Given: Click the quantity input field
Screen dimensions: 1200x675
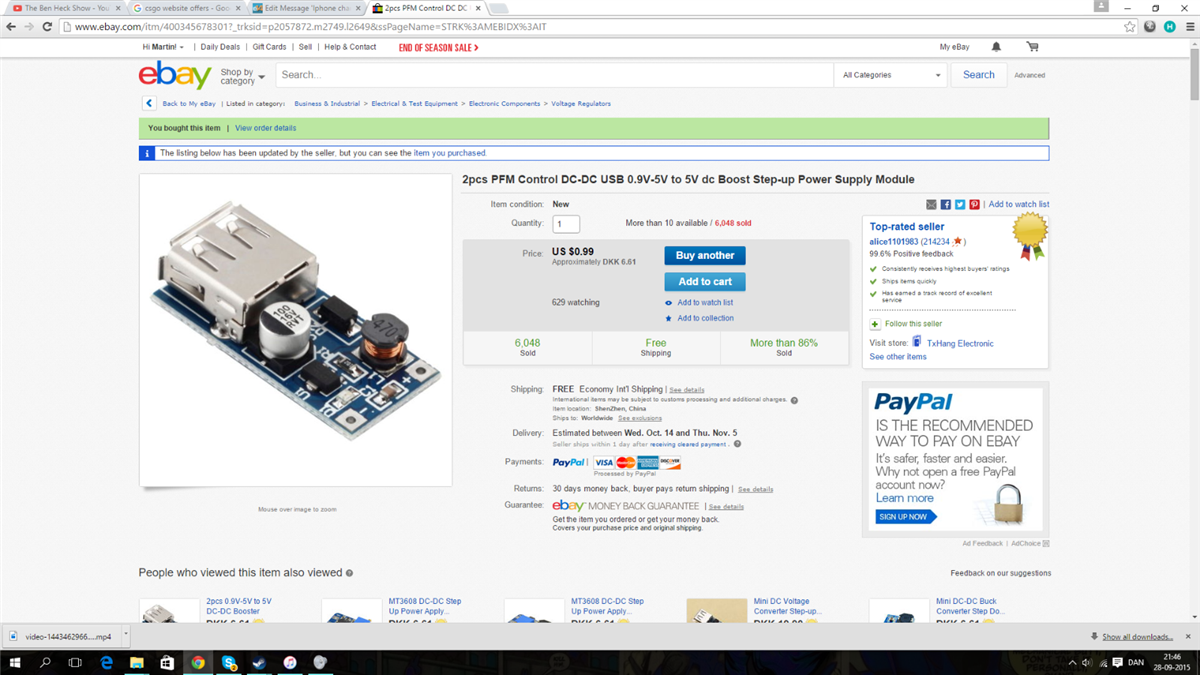Looking at the screenshot, I should [x=566, y=224].
